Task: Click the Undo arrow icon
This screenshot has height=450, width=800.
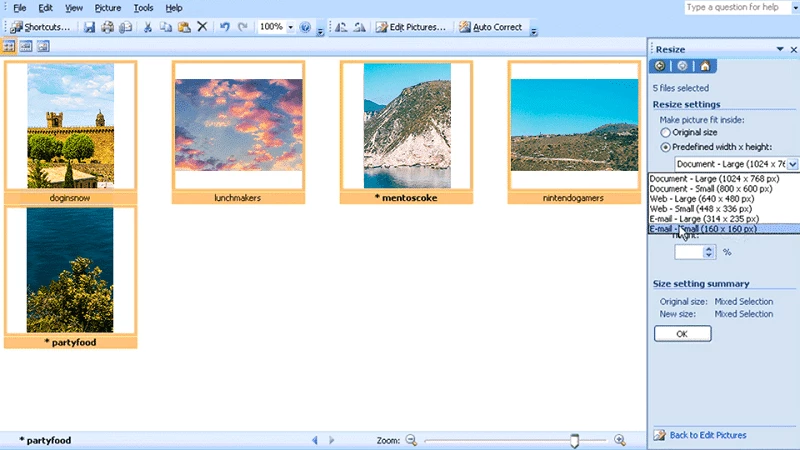Action: tap(225, 27)
